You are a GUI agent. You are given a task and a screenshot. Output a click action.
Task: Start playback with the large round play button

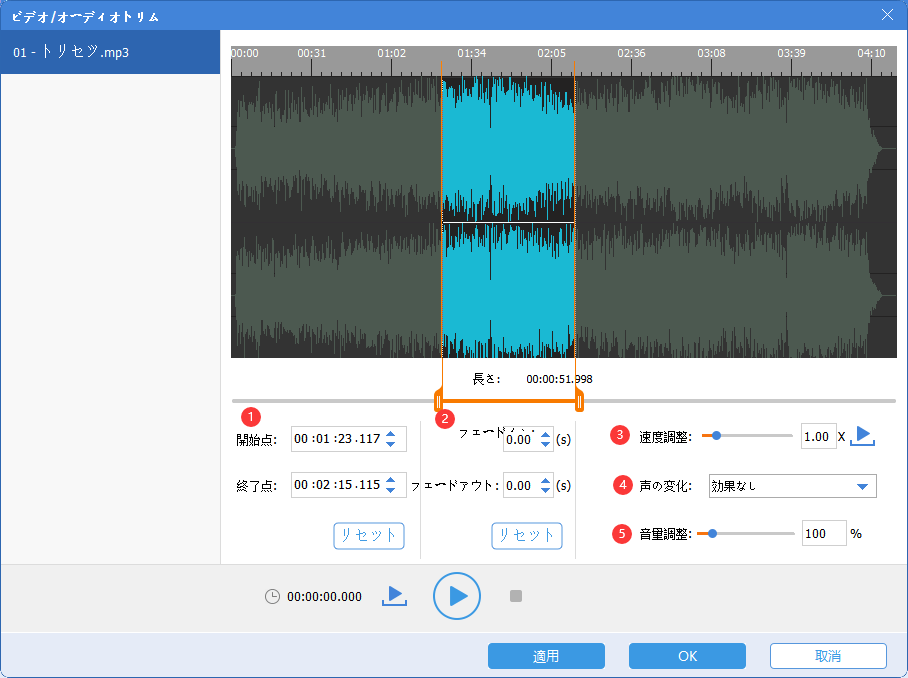(x=457, y=596)
